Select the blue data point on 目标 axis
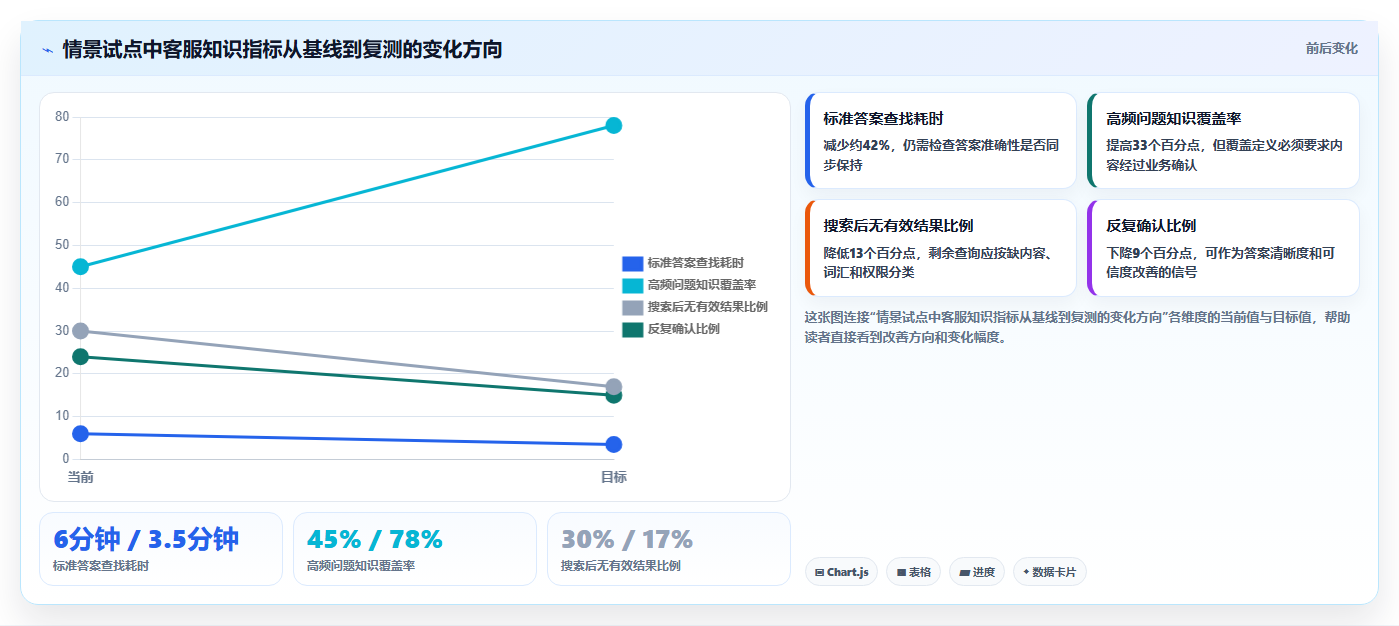This screenshot has height=626, width=1399. coord(614,444)
